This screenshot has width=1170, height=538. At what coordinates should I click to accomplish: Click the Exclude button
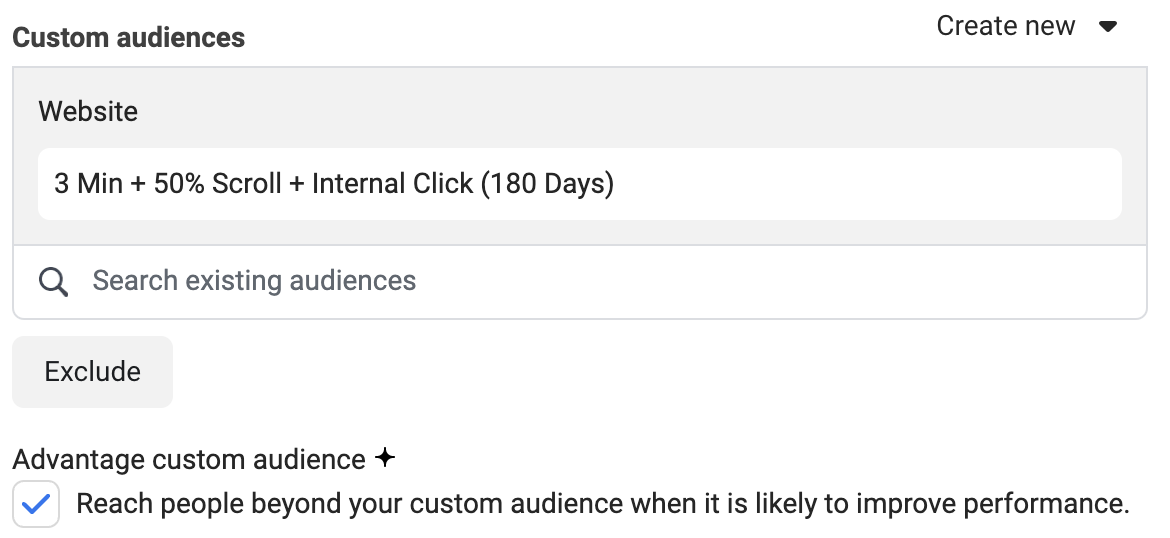coord(93,372)
